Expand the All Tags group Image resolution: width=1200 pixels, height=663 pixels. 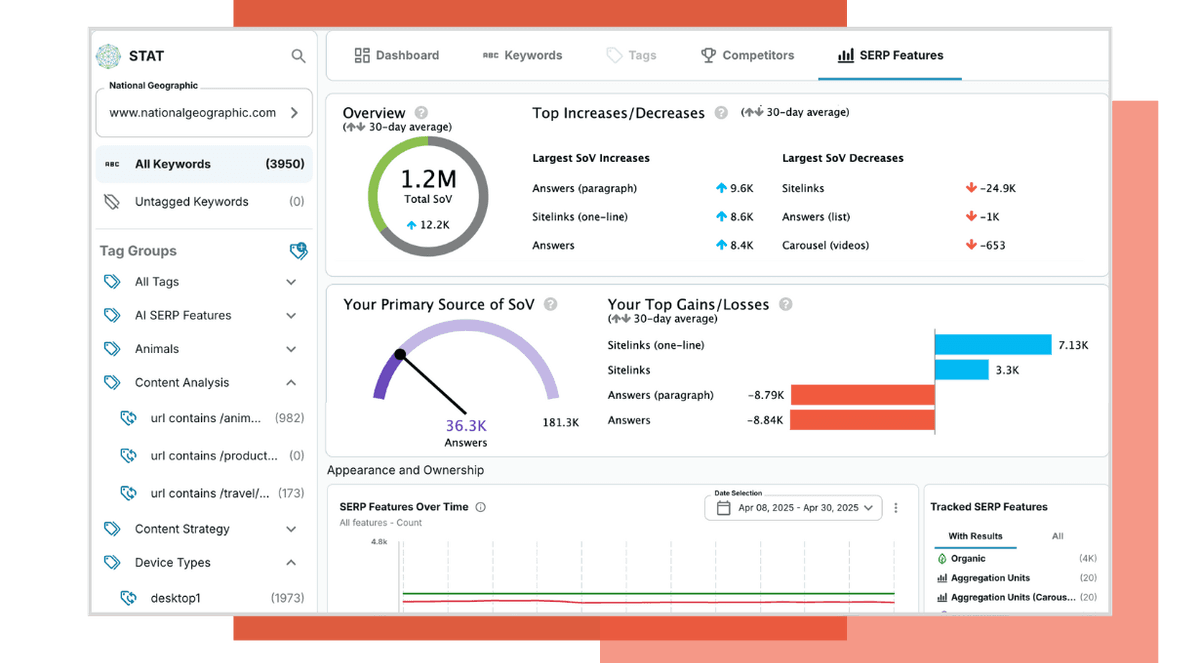click(x=291, y=282)
